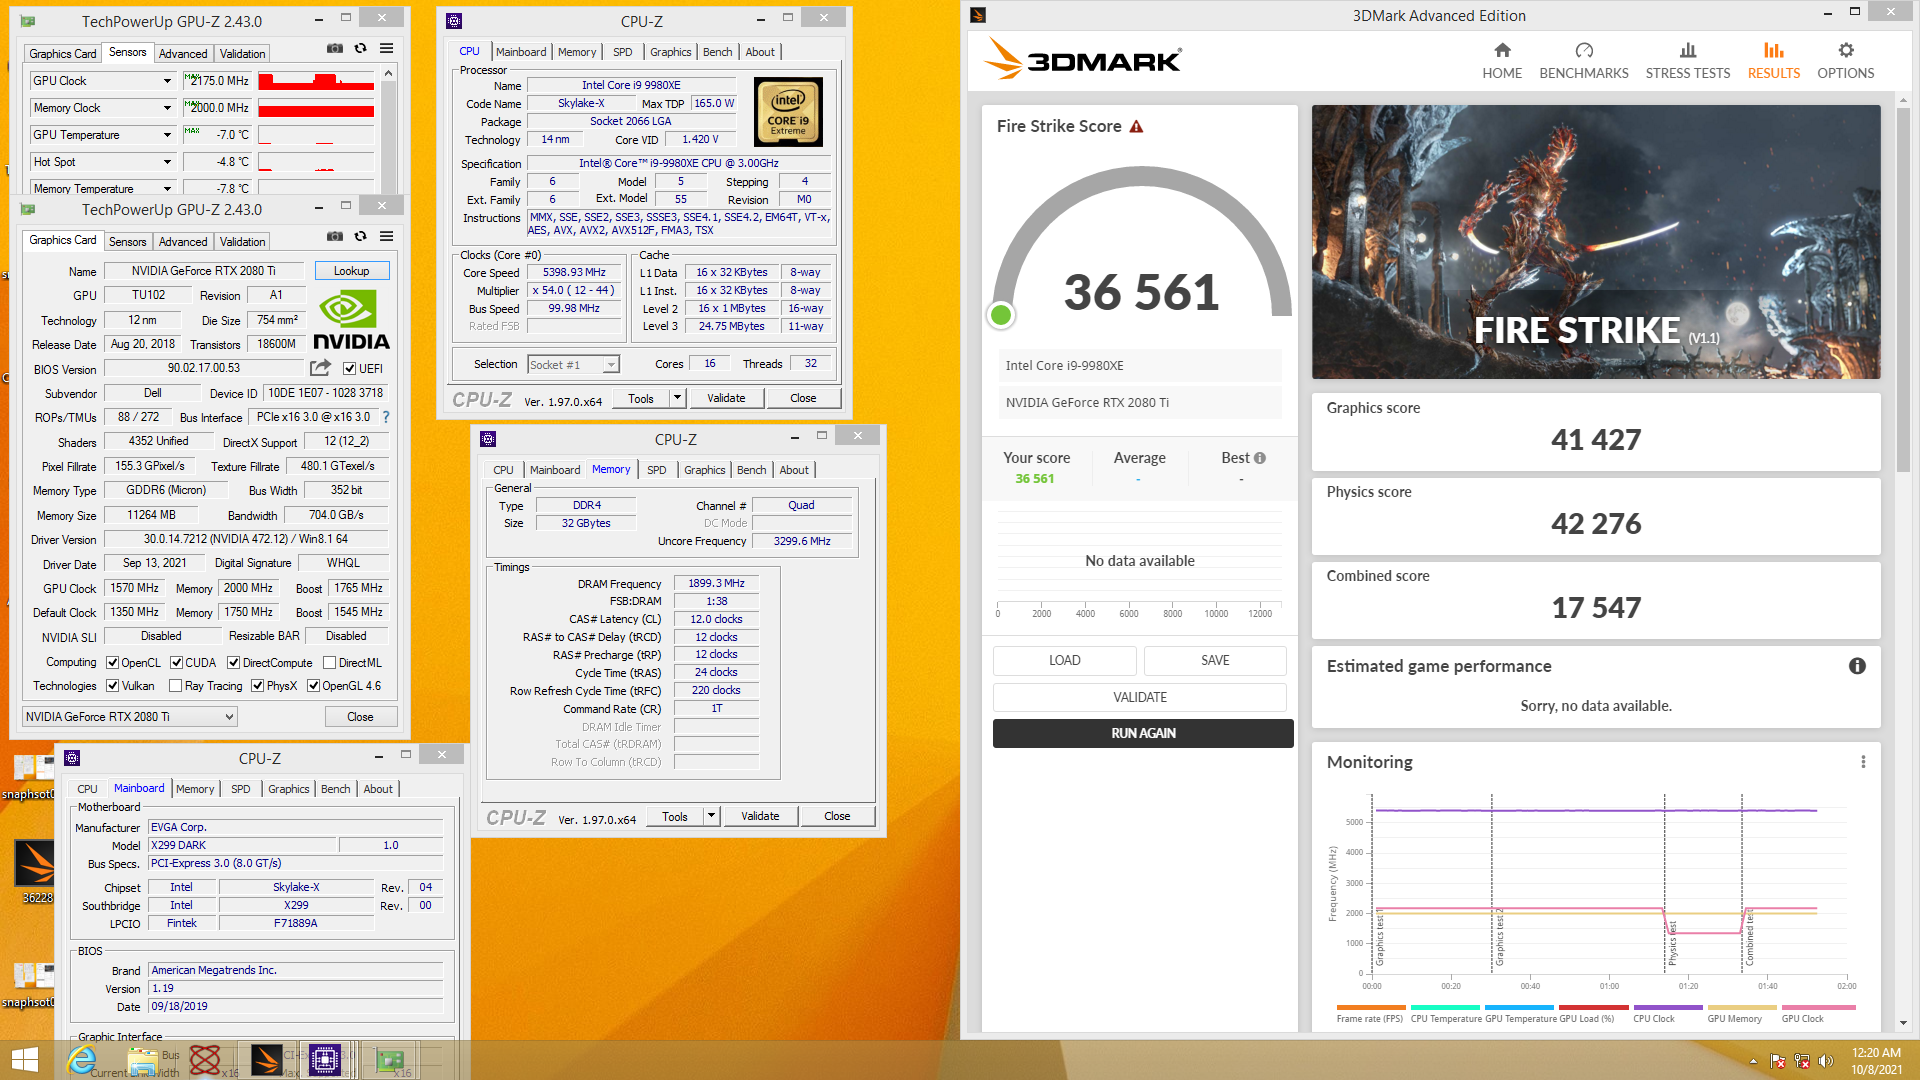Image resolution: width=1920 pixels, height=1080 pixels.
Task: Switch to Advanced tab in GPU-Z Sensors window
Action: click(183, 54)
